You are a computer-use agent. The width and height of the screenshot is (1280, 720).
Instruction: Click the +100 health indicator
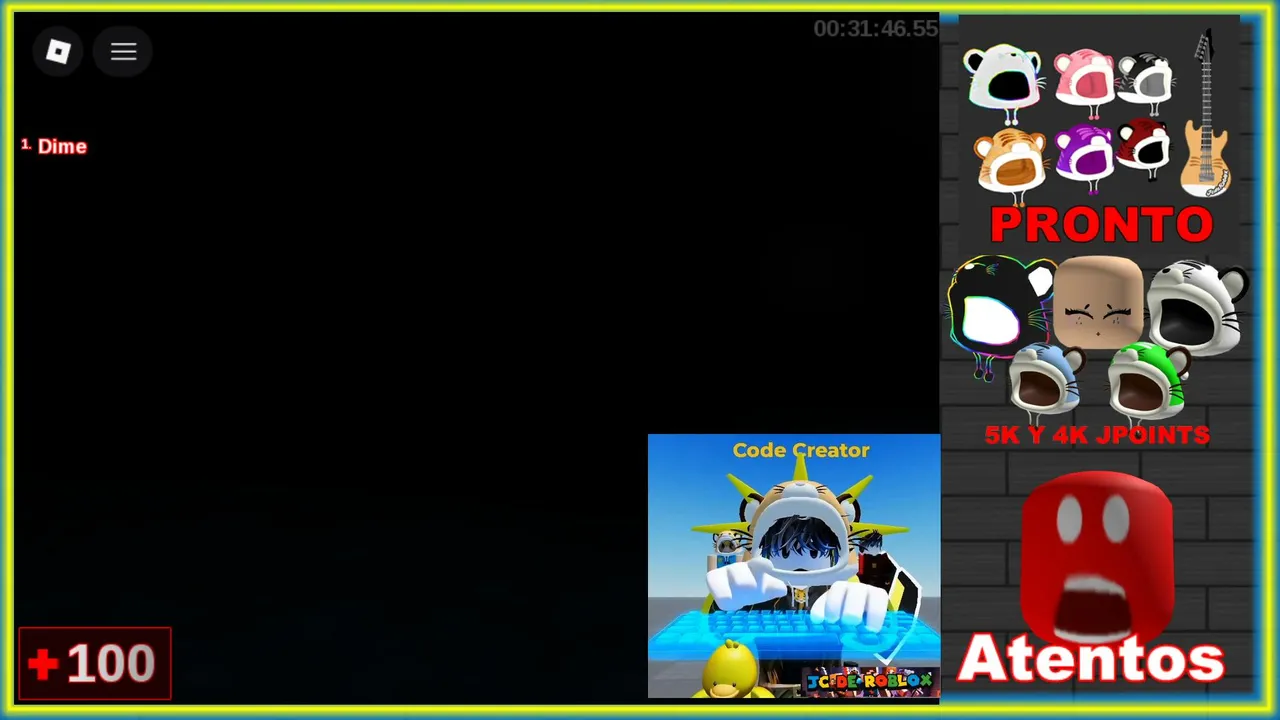click(x=95, y=663)
